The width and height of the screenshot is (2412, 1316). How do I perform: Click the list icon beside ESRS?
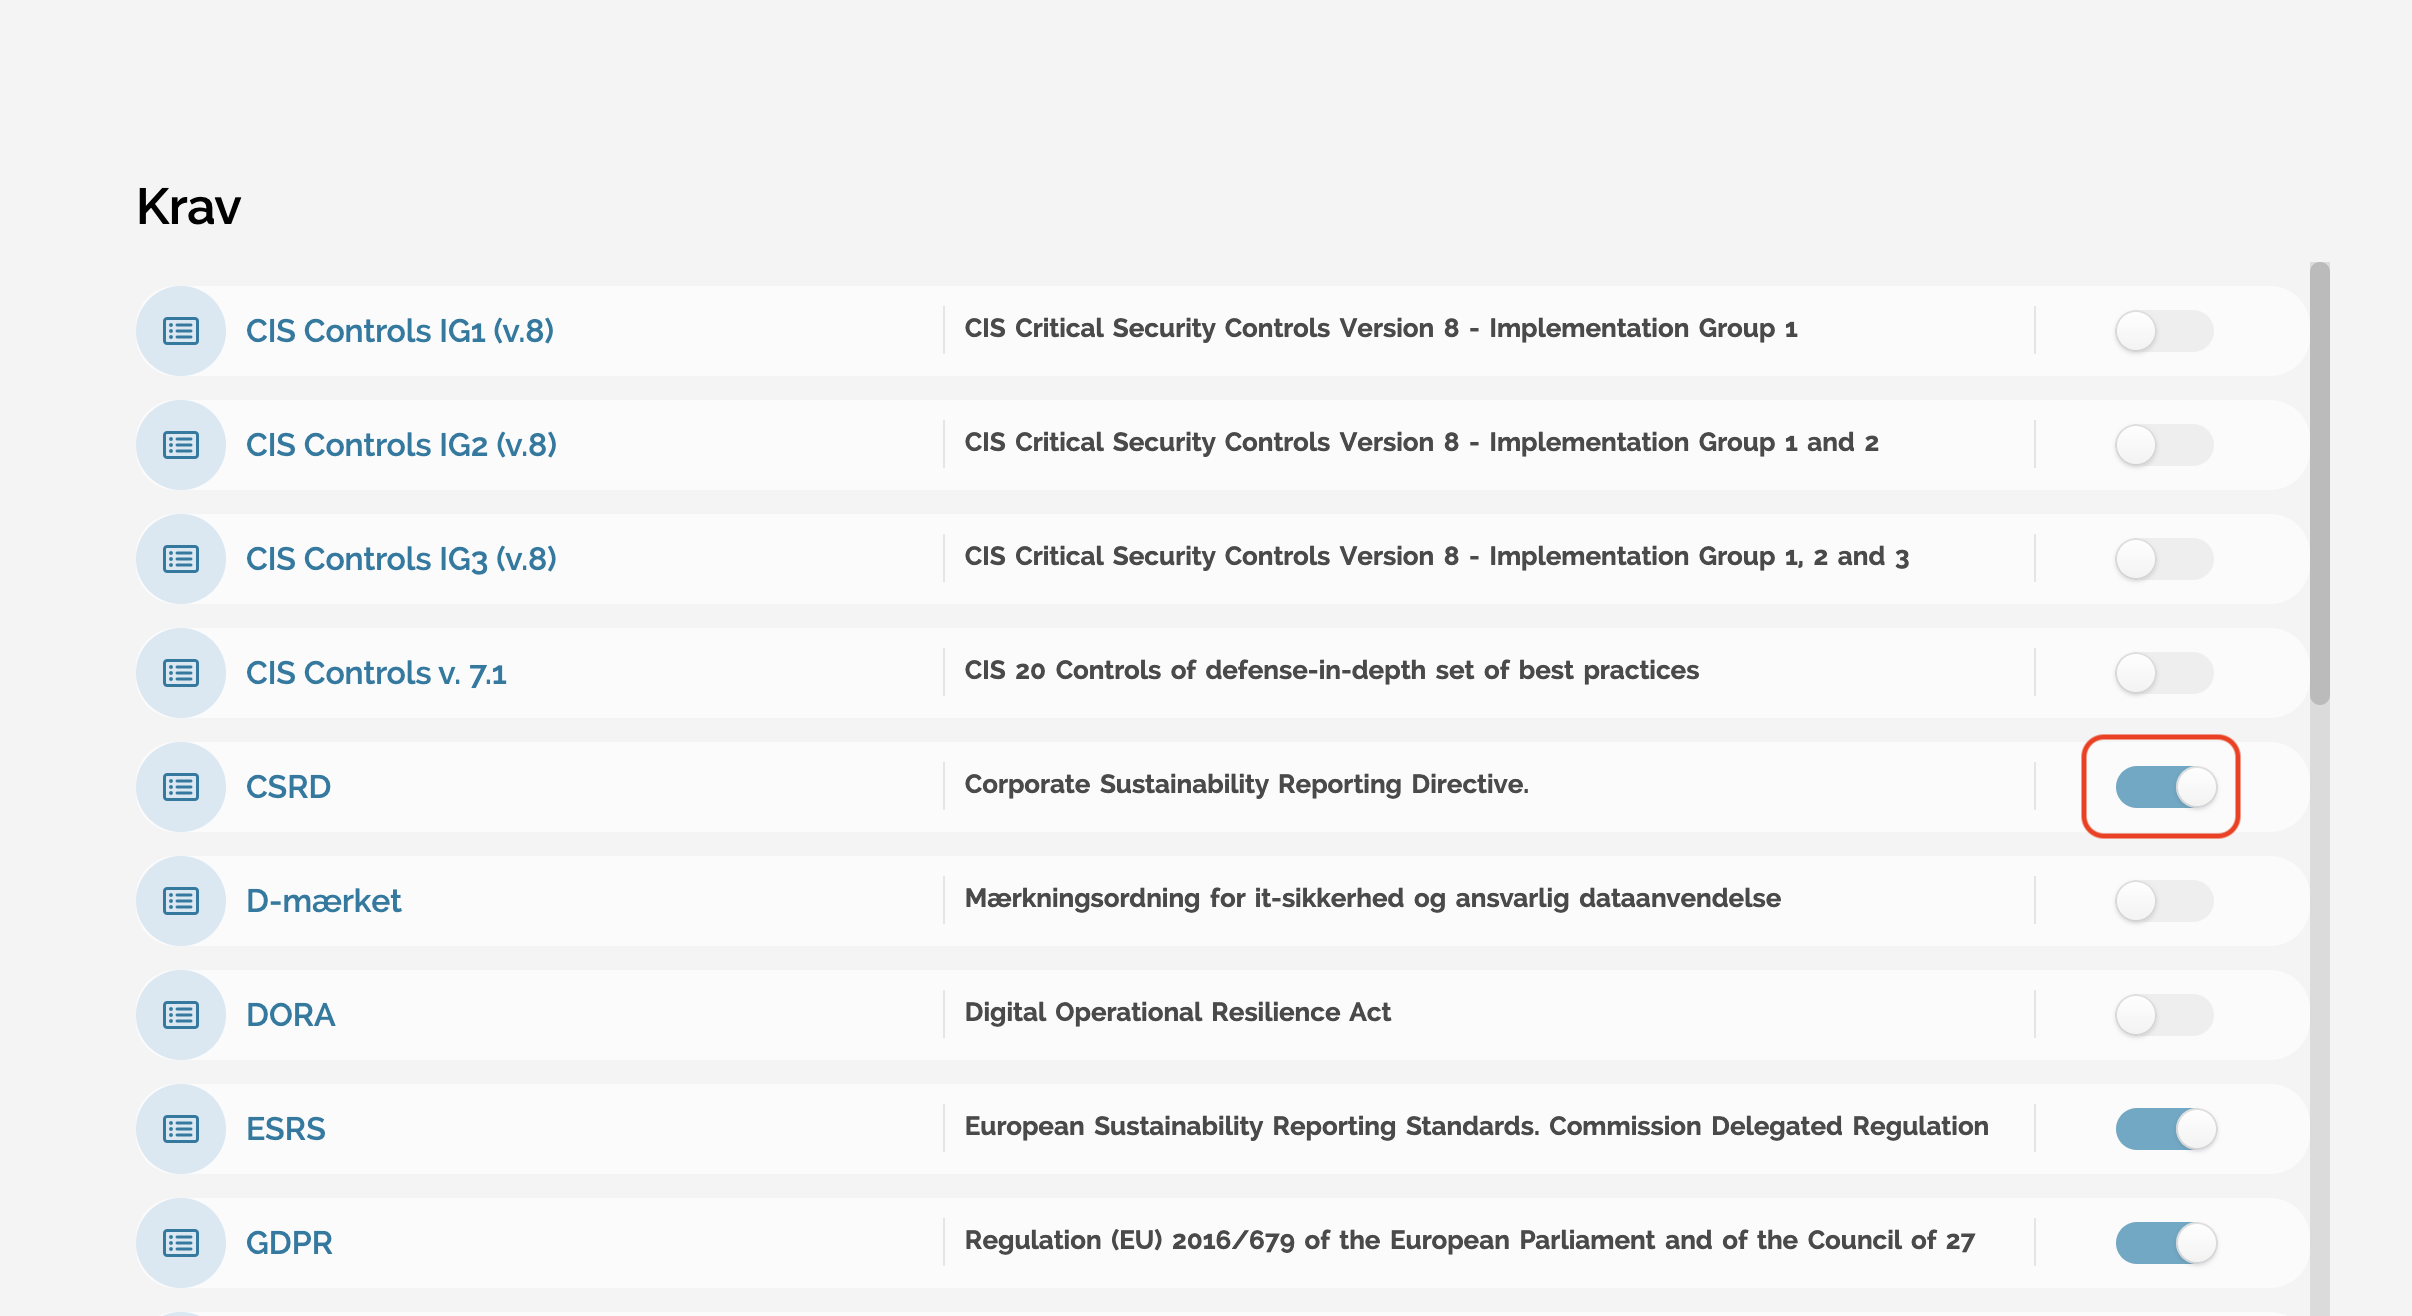(x=181, y=1129)
